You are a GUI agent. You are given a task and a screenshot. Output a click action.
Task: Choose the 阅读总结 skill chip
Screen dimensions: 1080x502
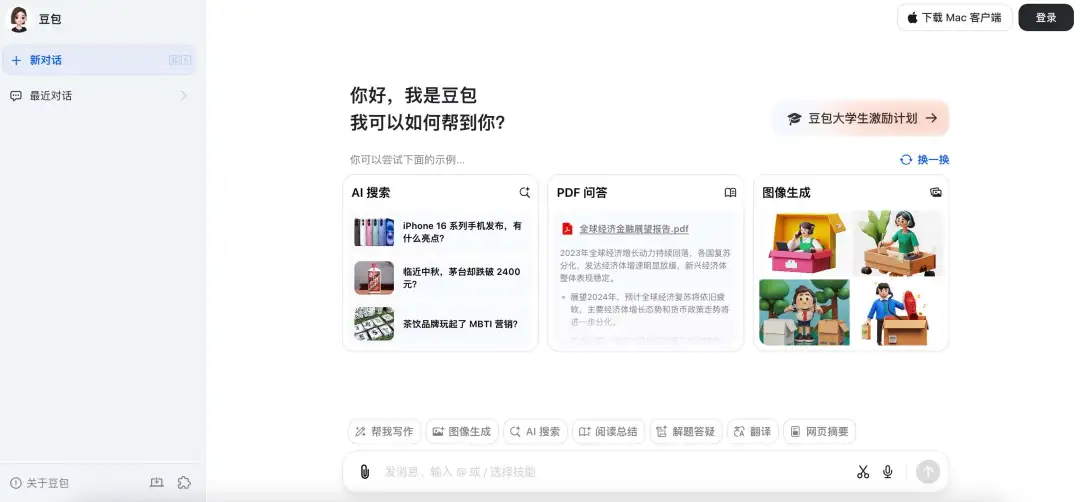click(609, 432)
